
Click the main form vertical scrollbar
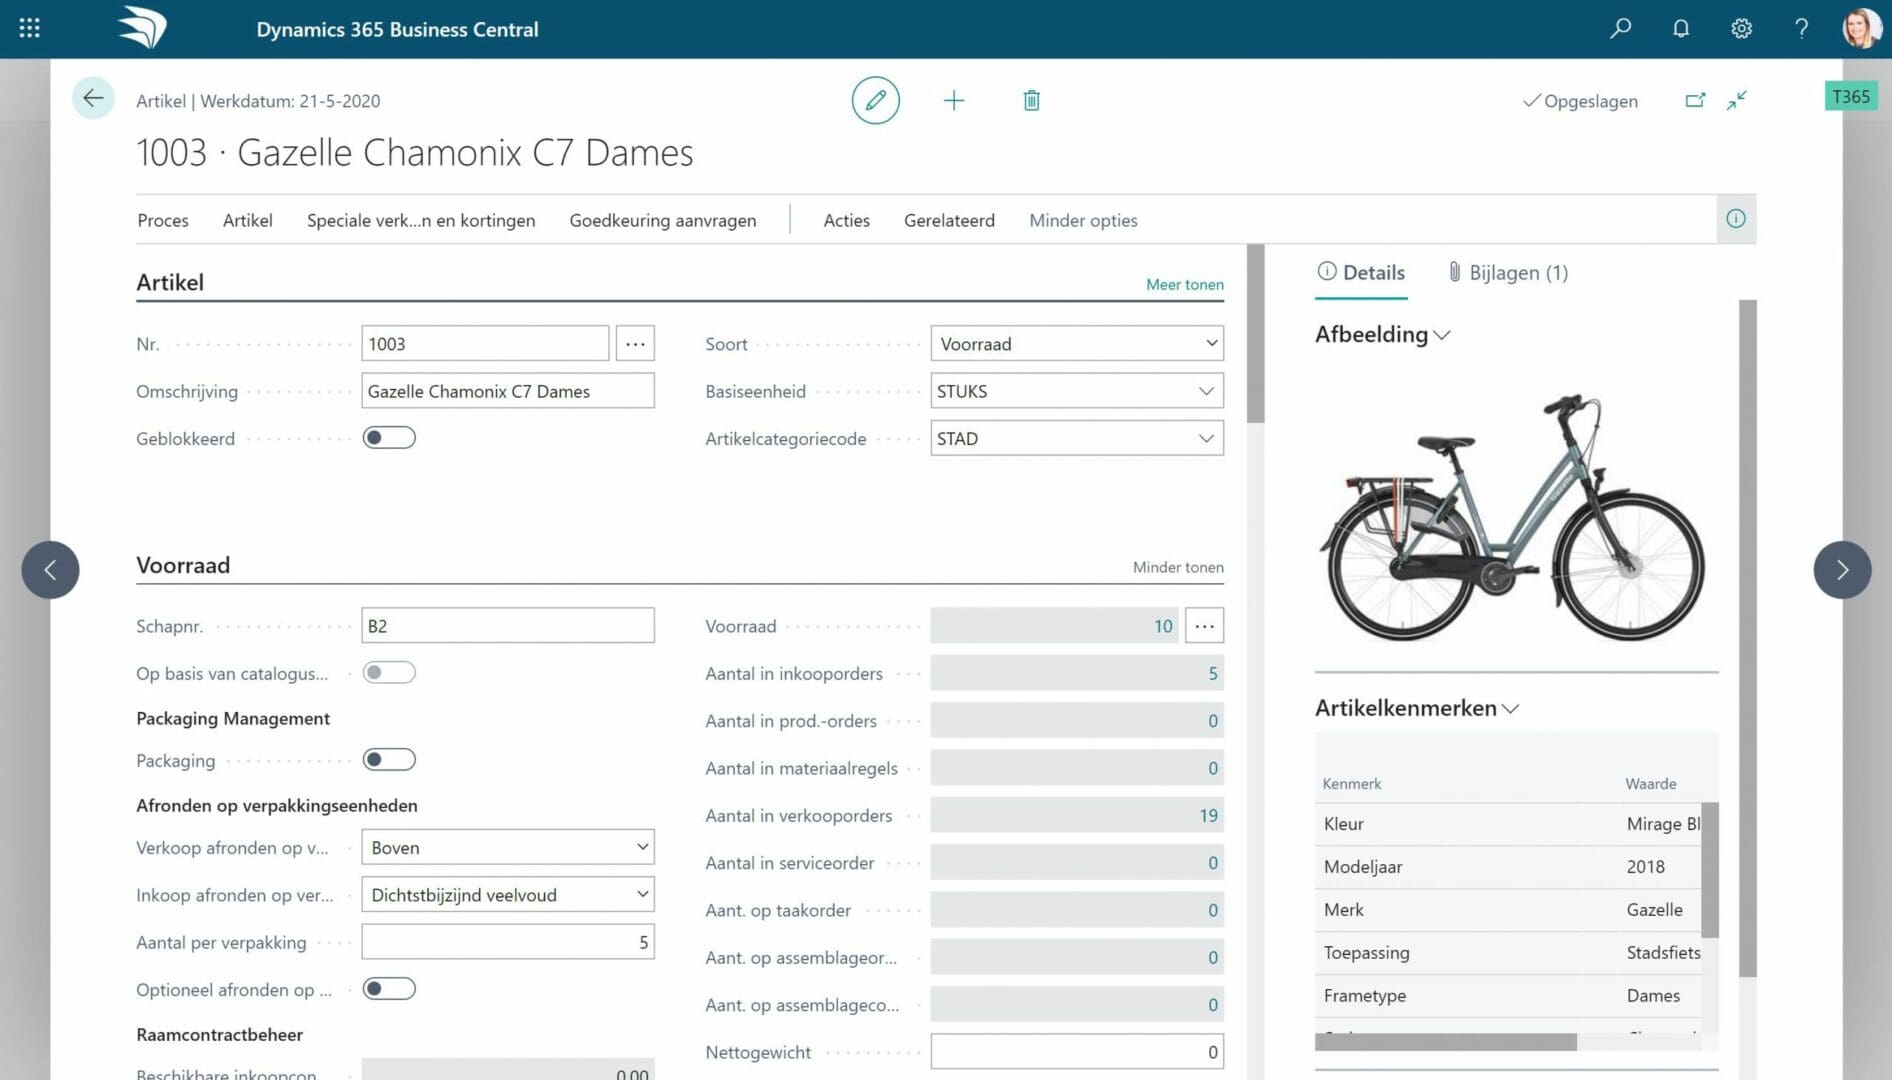point(1256,334)
